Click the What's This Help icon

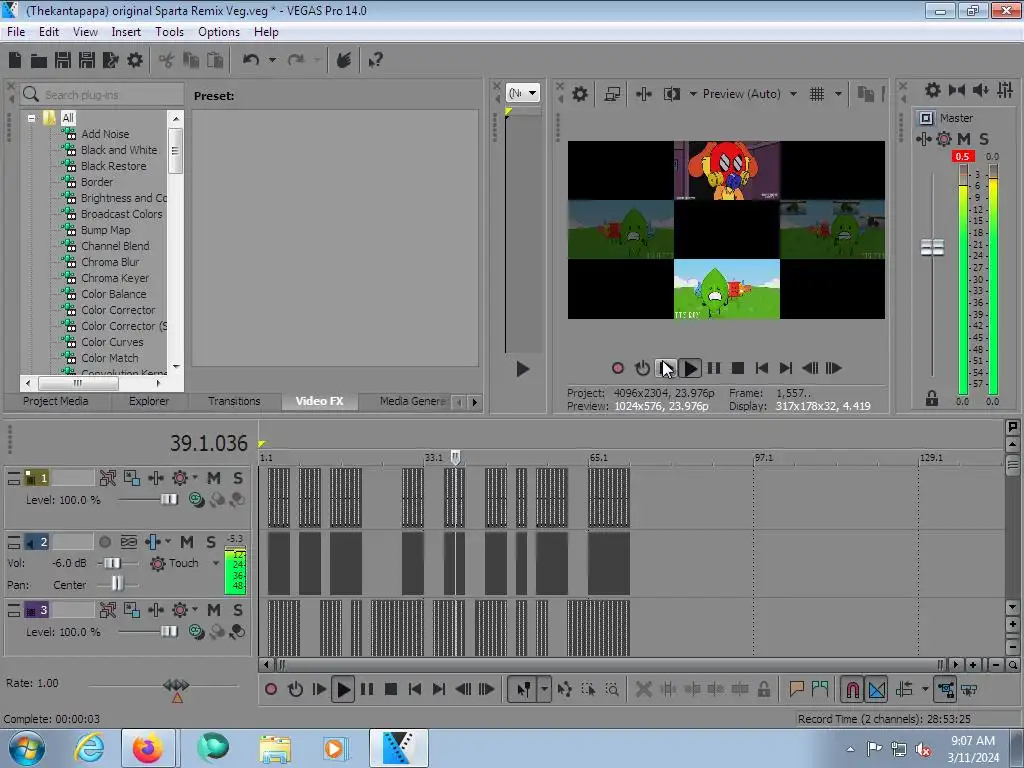point(375,61)
